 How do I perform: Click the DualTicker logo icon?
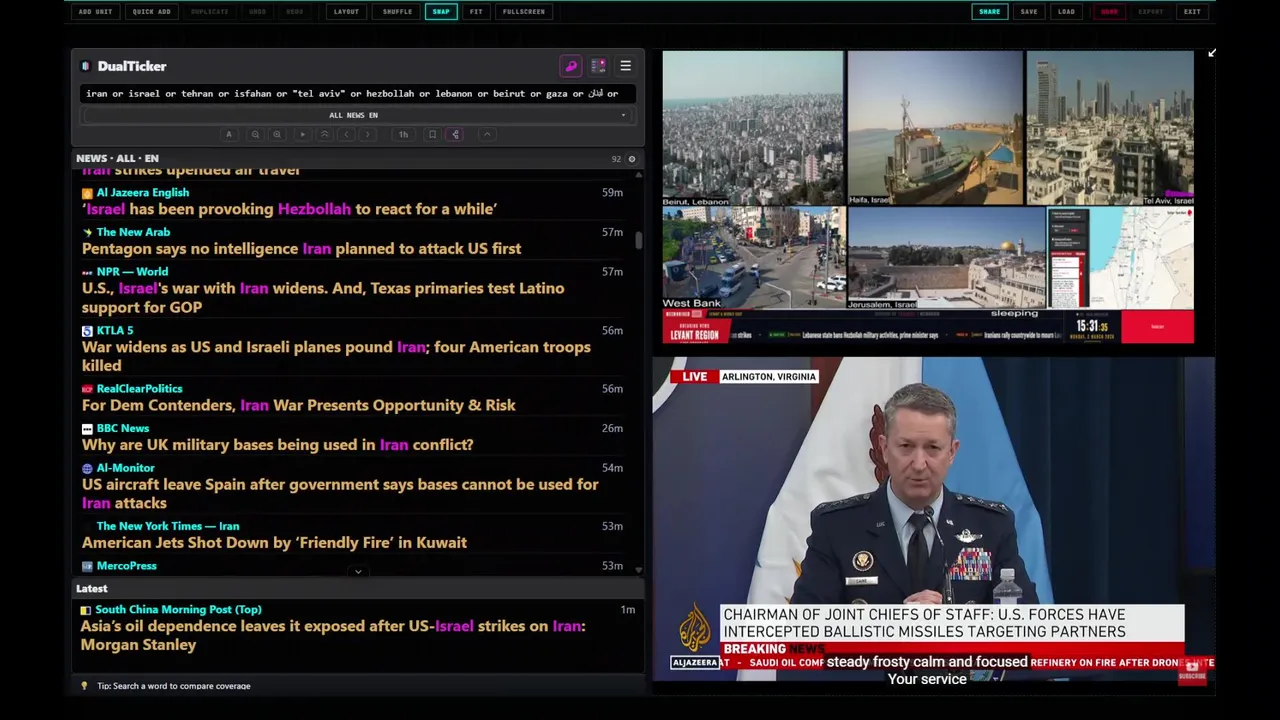(87, 66)
